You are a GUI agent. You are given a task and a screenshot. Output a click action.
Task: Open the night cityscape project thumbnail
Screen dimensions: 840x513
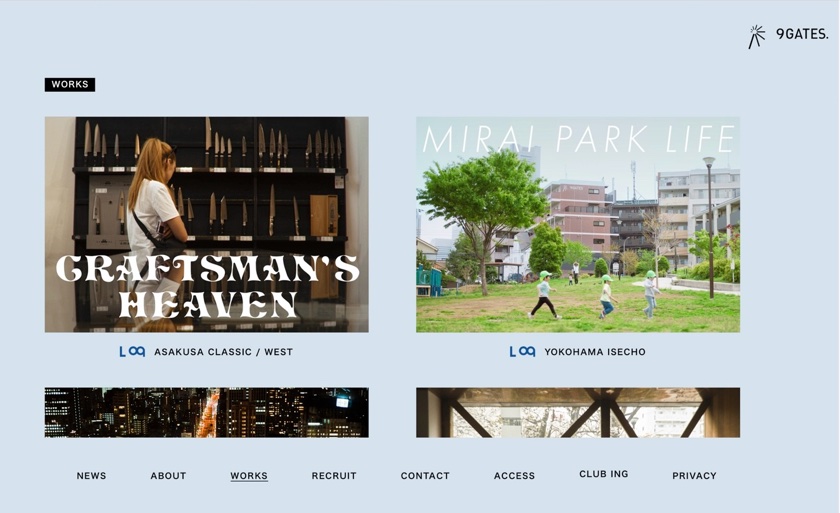(x=206, y=412)
